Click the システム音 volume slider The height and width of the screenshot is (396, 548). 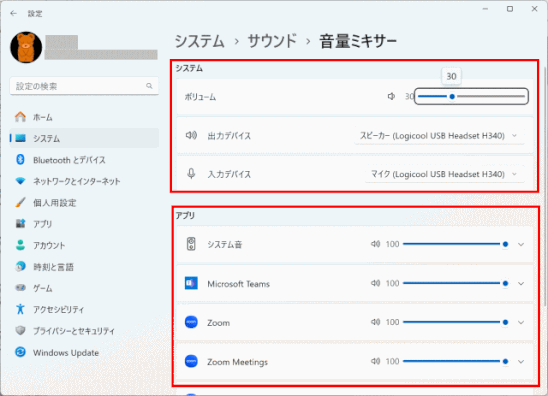pyautogui.click(x=456, y=244)
